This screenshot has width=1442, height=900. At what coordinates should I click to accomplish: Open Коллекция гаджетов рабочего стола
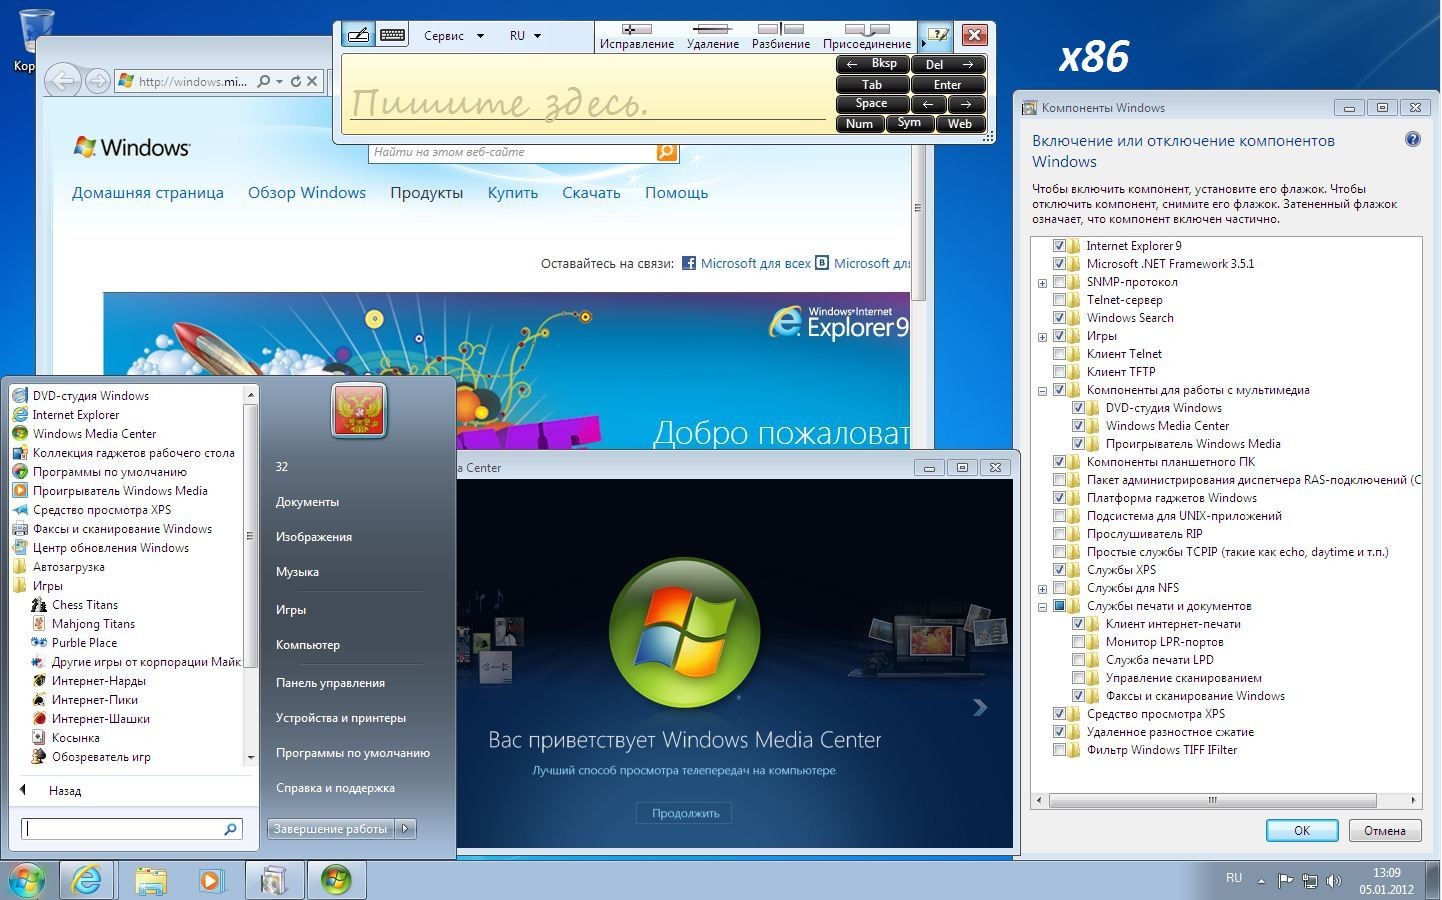pos(133,453)
